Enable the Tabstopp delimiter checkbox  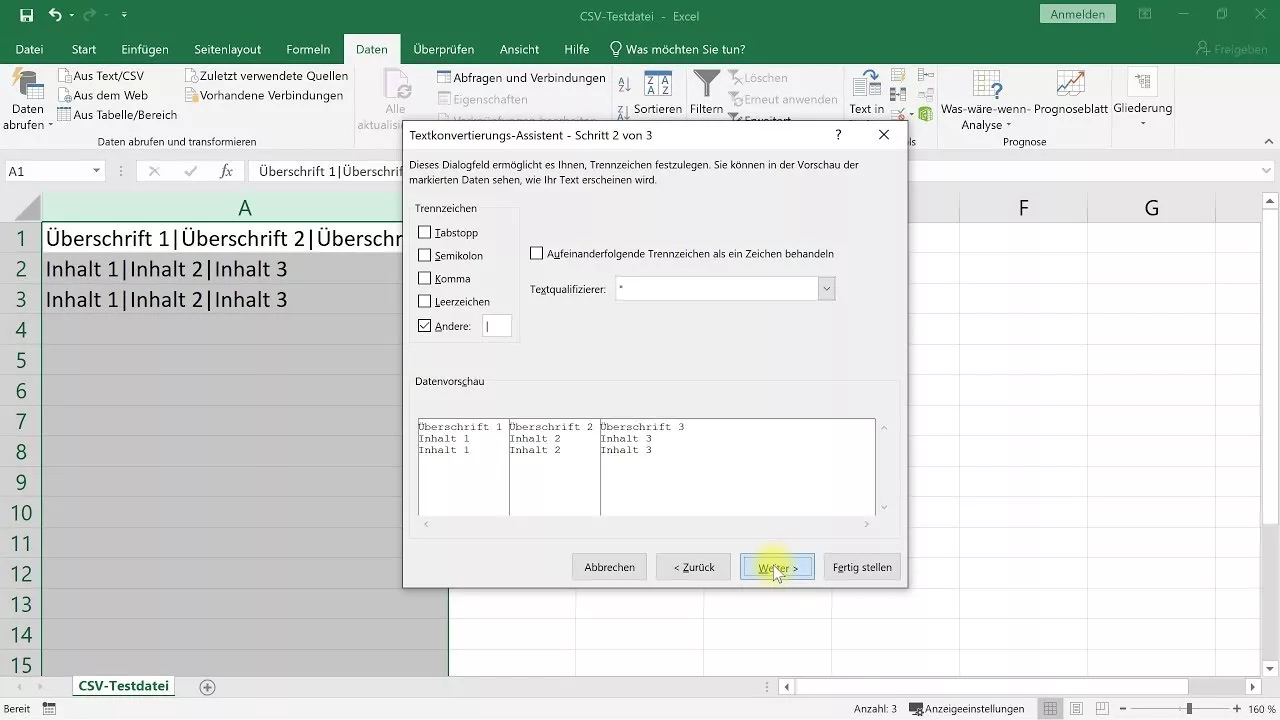click(x=424, y=232)
